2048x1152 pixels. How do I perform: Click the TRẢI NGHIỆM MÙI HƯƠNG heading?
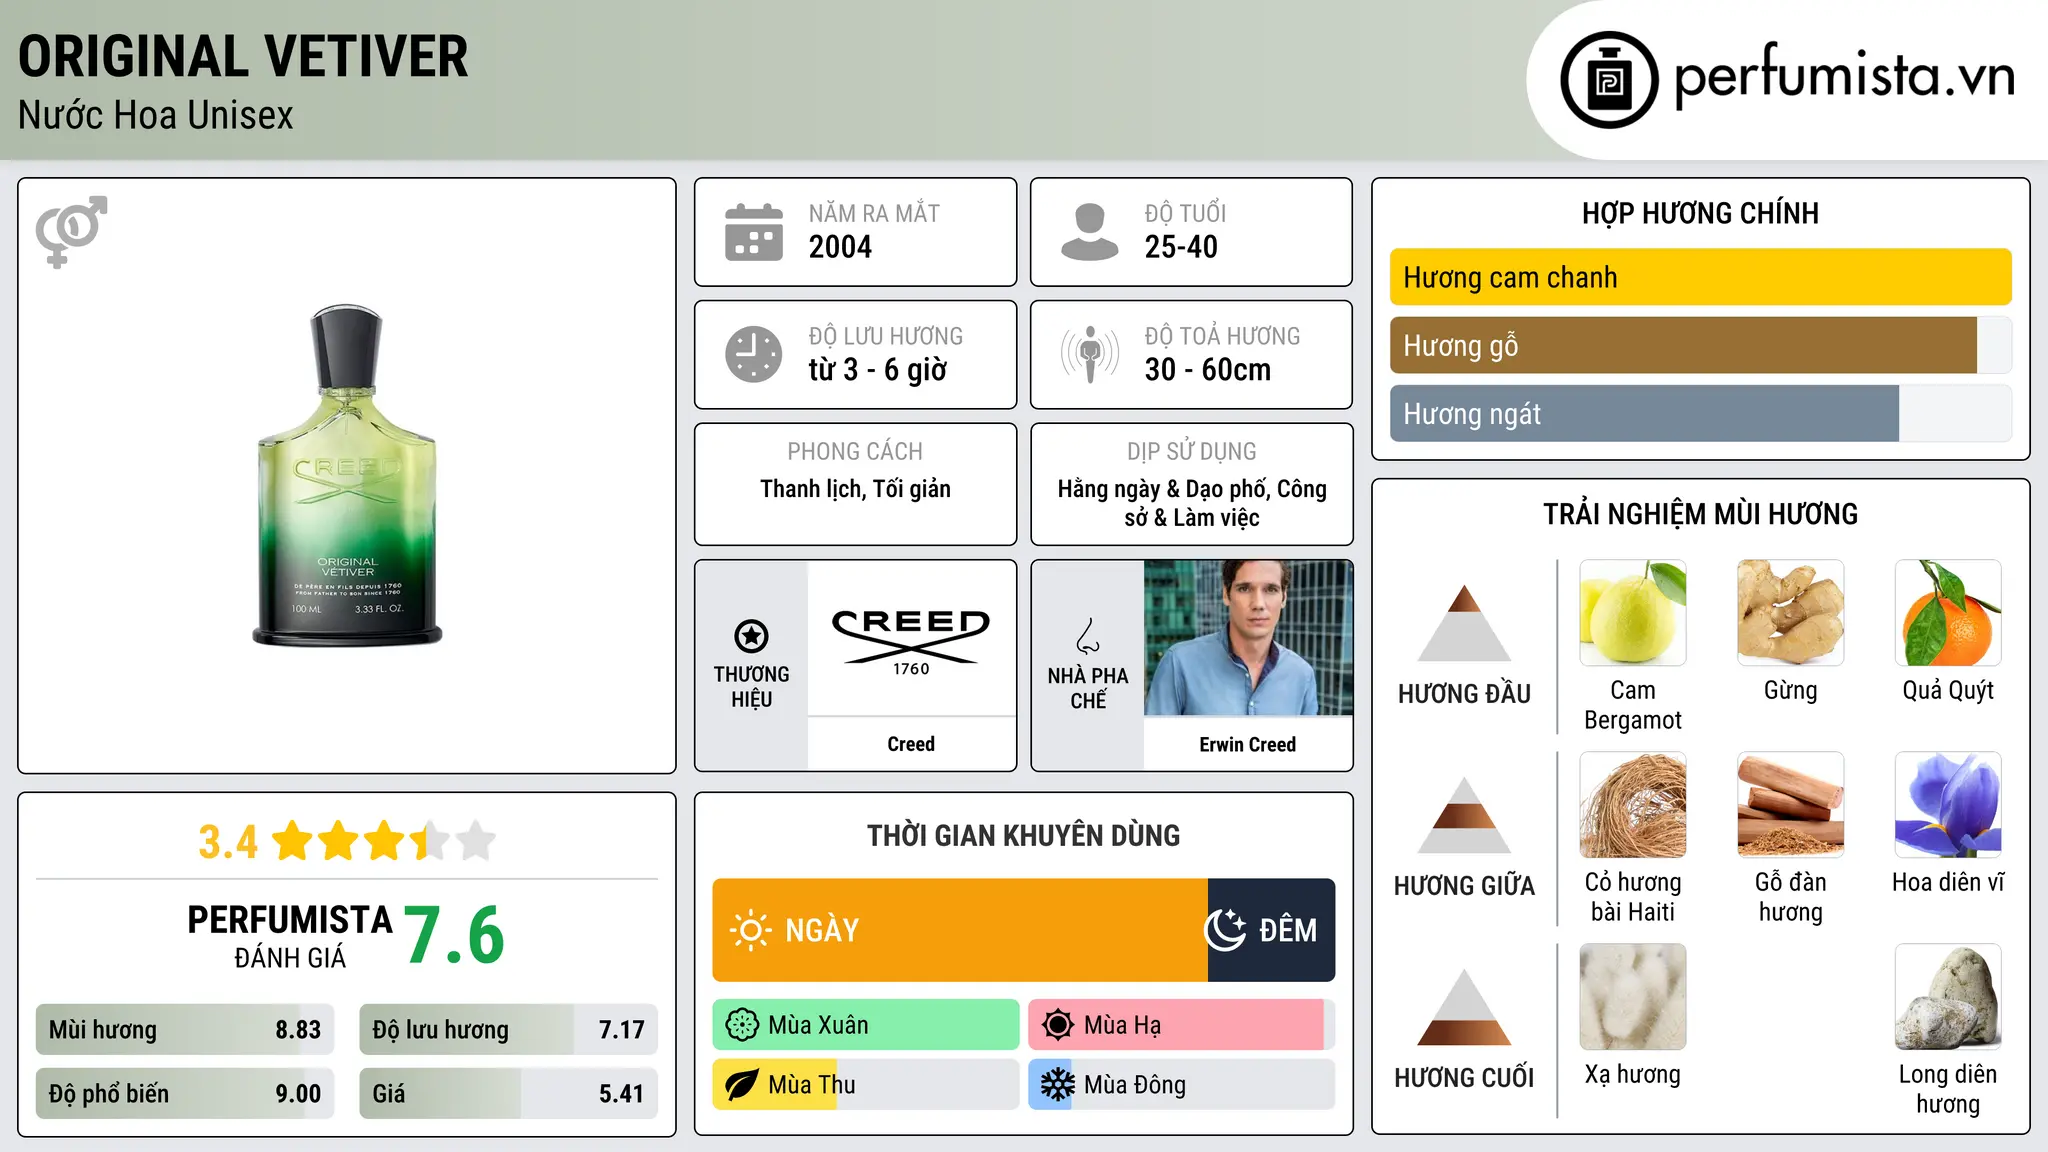[x=1700, y=514]
